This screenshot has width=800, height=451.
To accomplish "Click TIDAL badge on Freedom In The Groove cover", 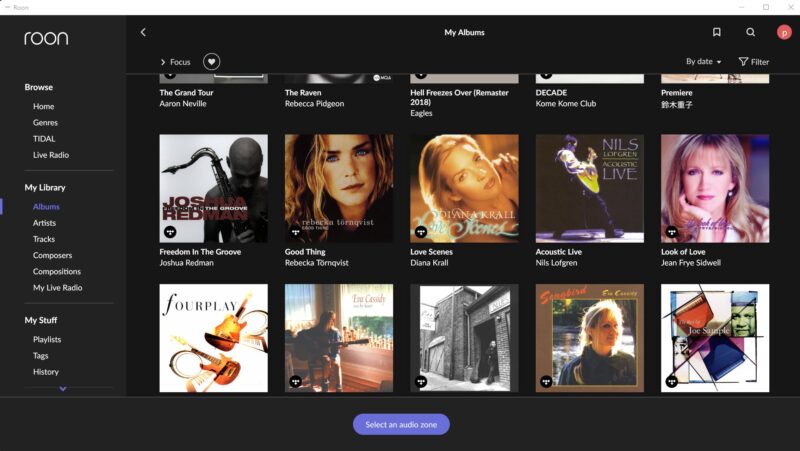I will point(170,232).
